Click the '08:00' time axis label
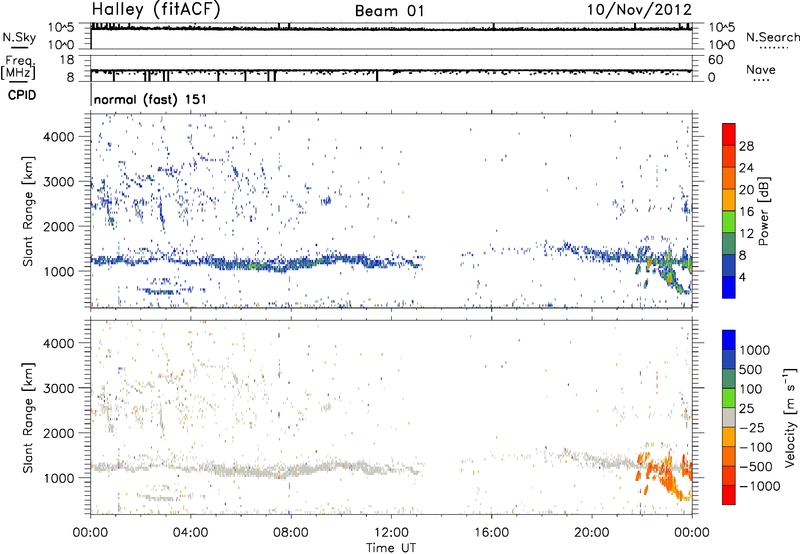Screen dimensions: 800x554 (x=291, y=533)
